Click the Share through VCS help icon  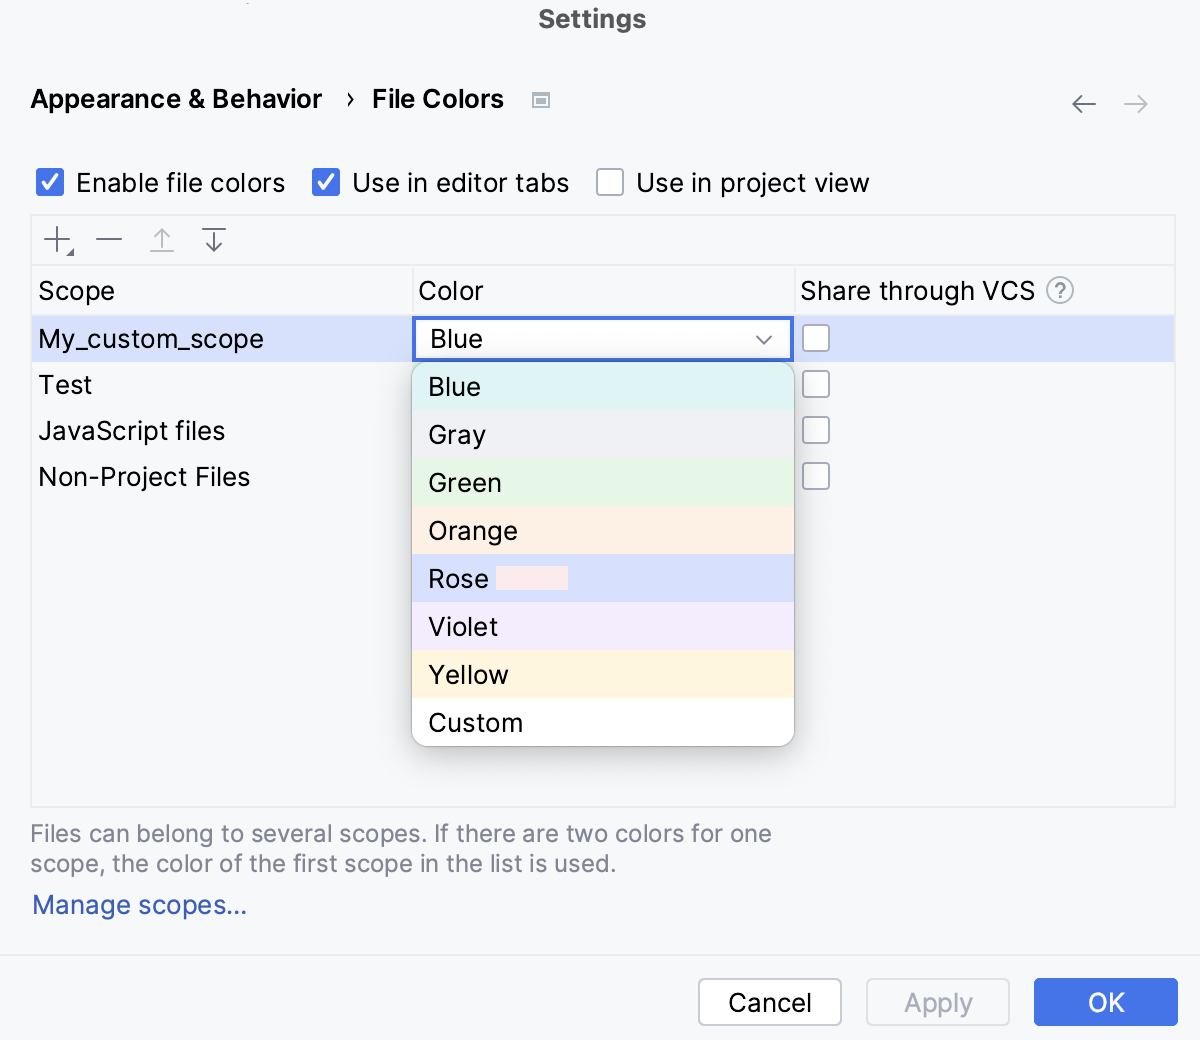point(1060,291)
